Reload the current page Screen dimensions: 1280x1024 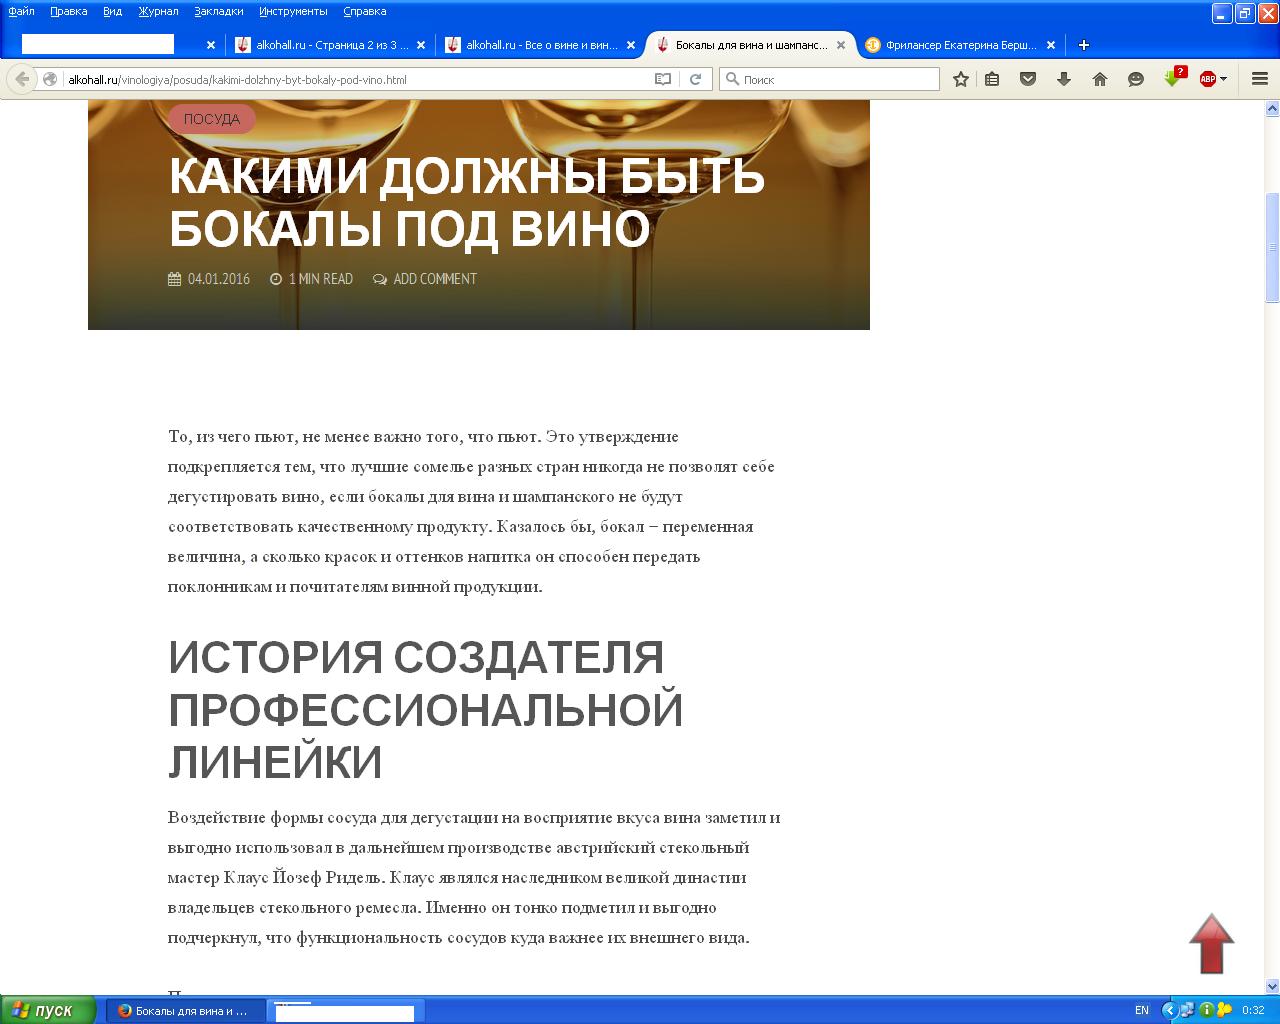click(x=695, y=79)
